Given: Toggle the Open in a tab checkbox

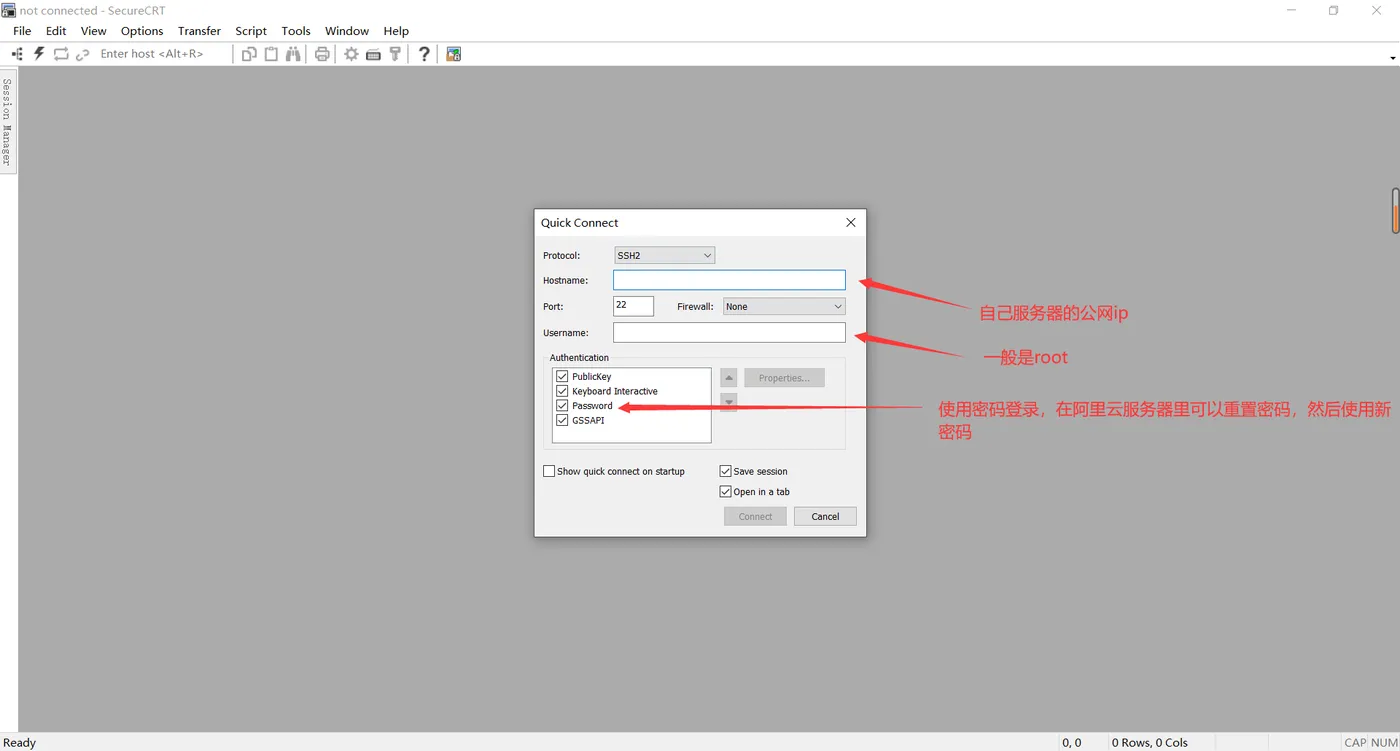Looking at the screenshot, I should pos(726,492).
